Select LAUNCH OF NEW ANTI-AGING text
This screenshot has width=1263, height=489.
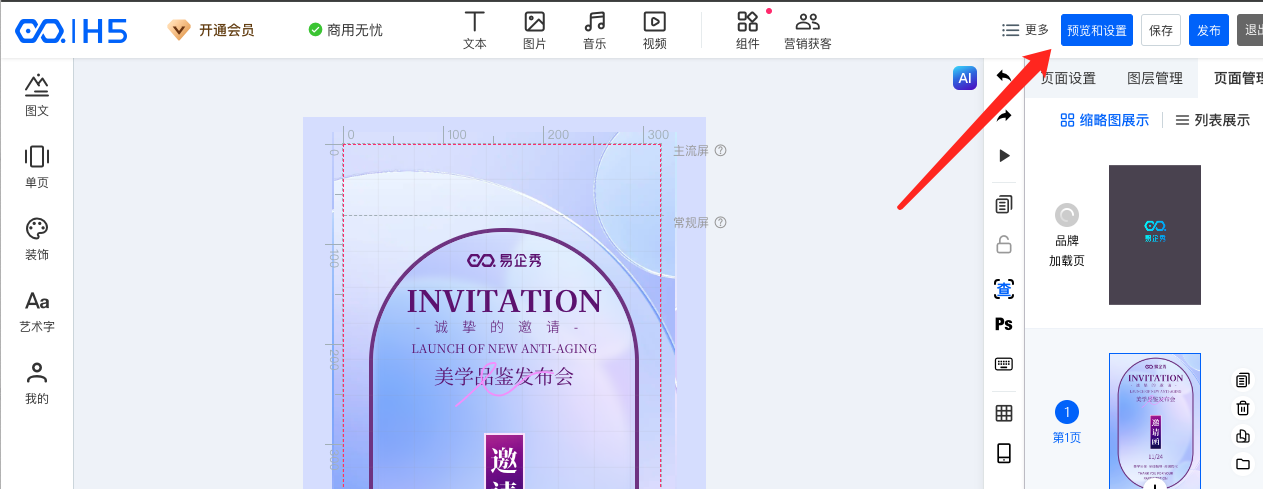[504, 349]
